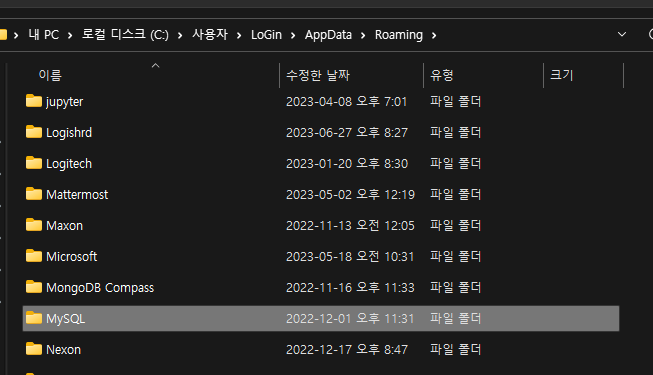Click date 2022-12-01 오후 11:31
The image size is (653, 375).
[350, 319]
